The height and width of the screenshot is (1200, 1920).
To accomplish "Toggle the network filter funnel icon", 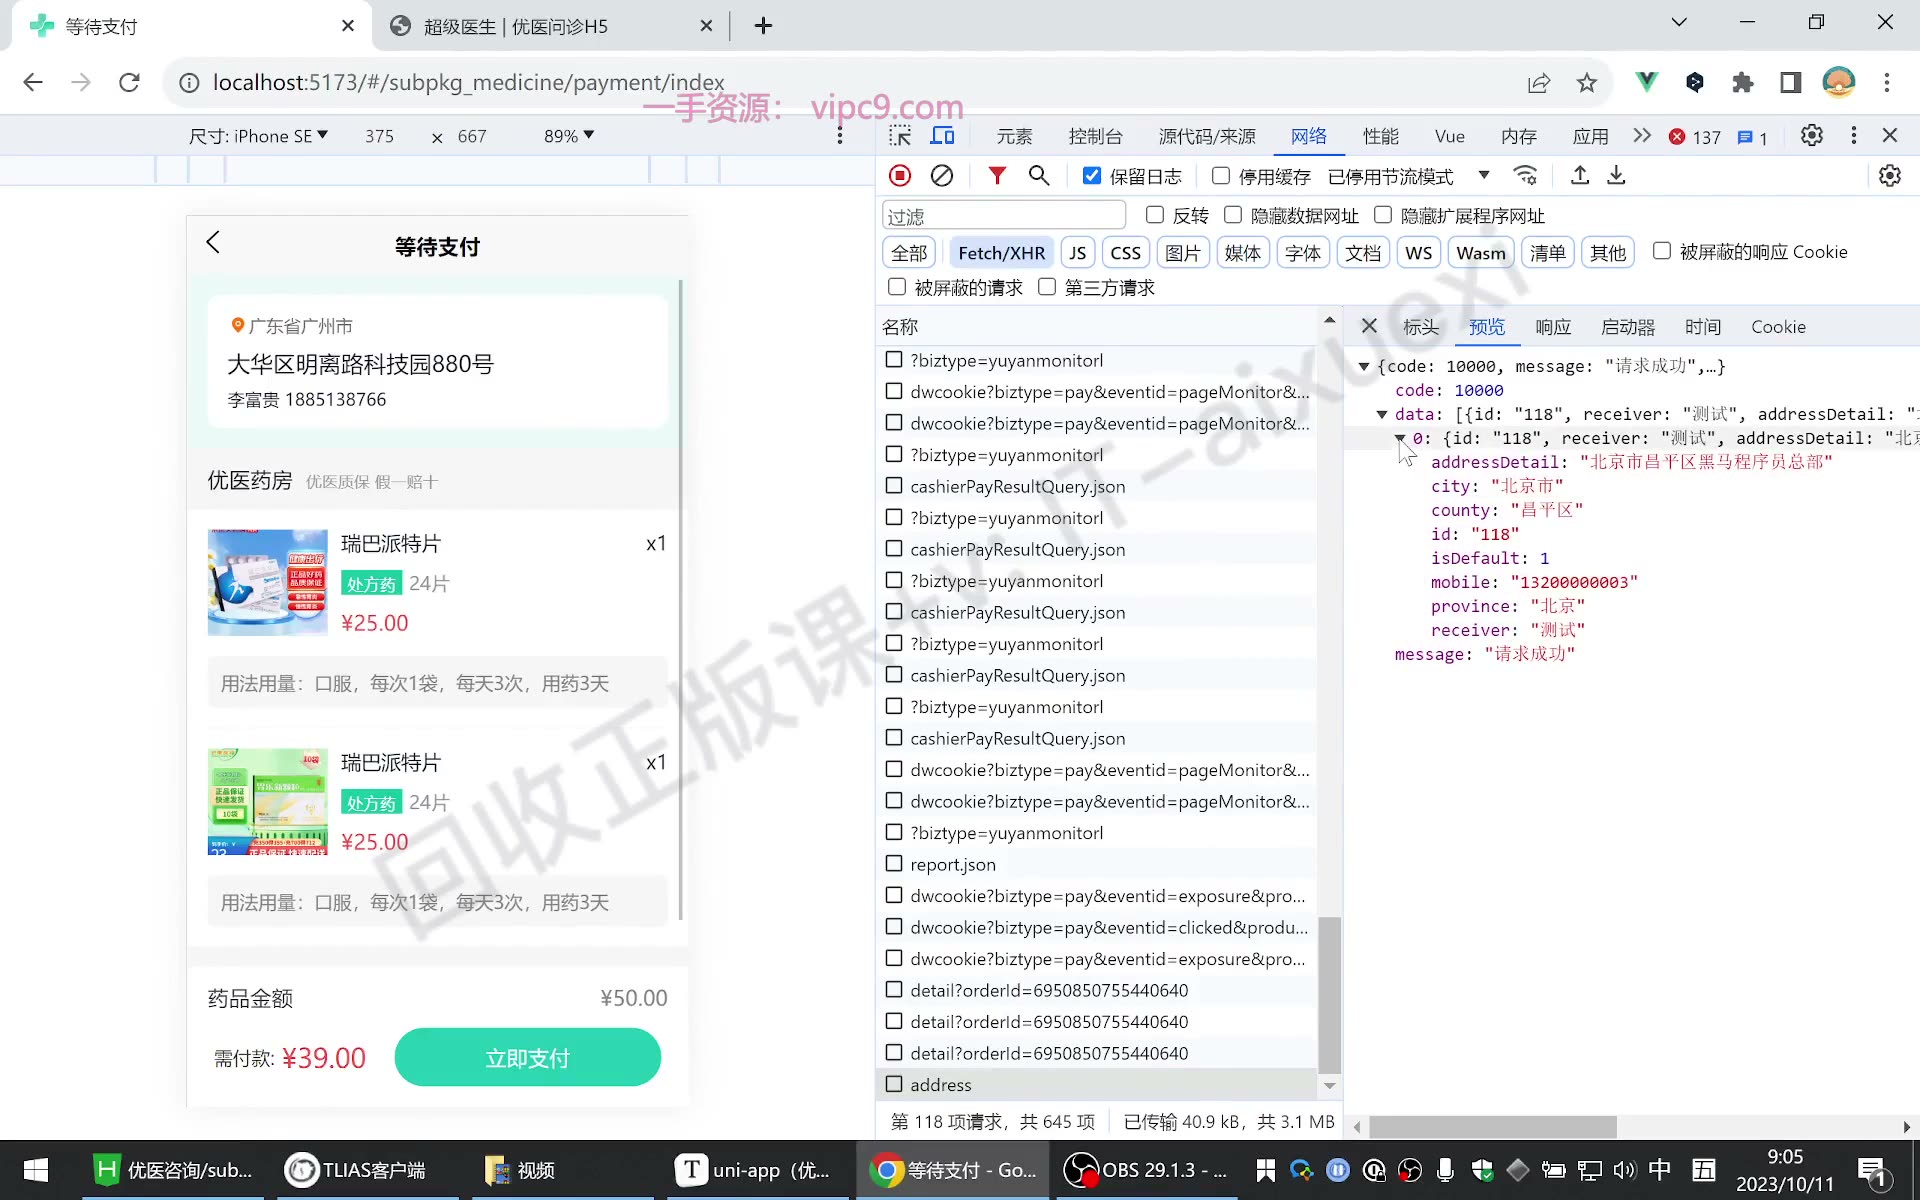I will (997, 176).
